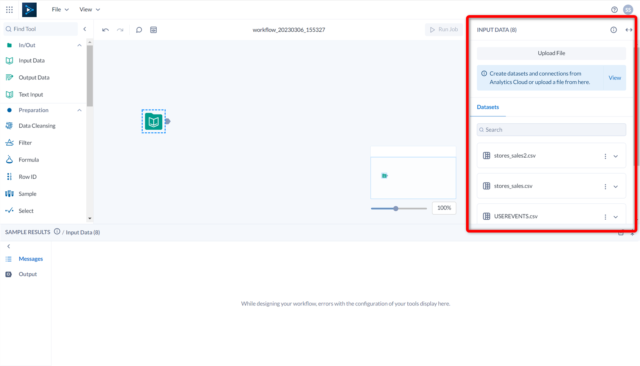This screenshot has height=366, width=640.
Task: Open the Output results view
Action: coord(21,274)
